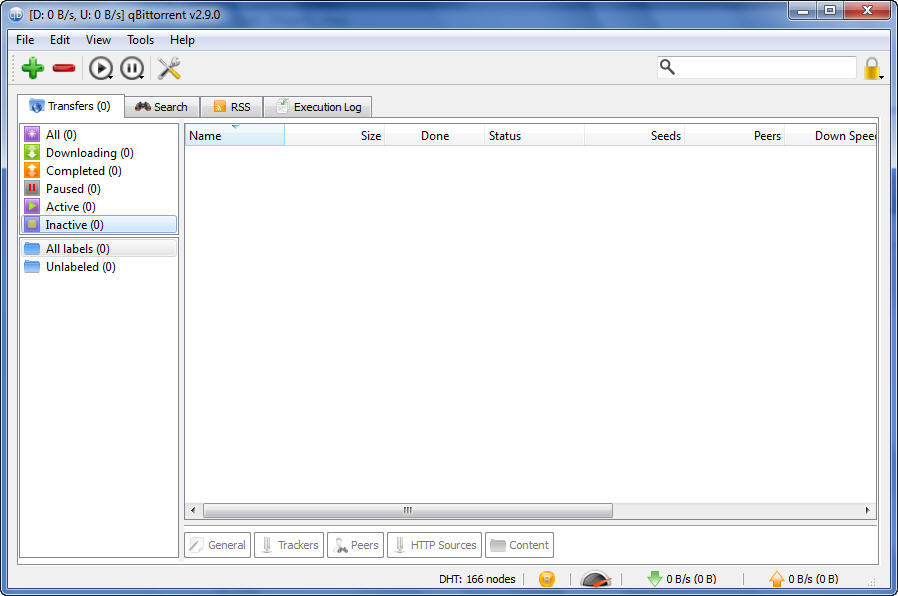
Task: Toggle the Peers panel button
Action: (355, 544)
